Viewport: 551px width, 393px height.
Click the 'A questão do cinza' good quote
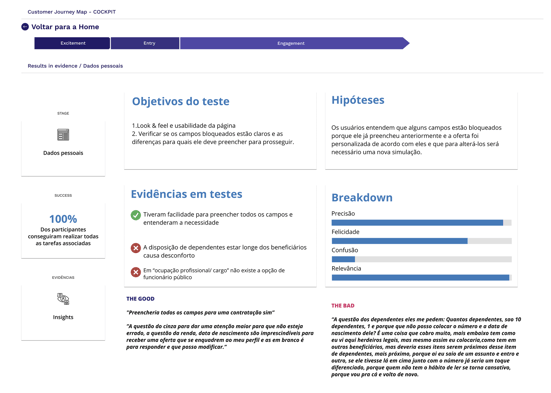pyautogui.click(x=220, y=337)
